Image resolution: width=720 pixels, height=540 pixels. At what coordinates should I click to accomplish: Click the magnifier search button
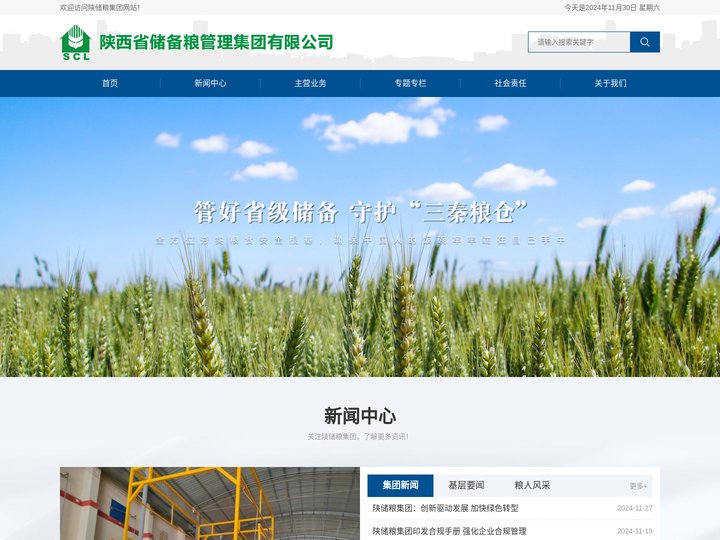pos(645,42)
